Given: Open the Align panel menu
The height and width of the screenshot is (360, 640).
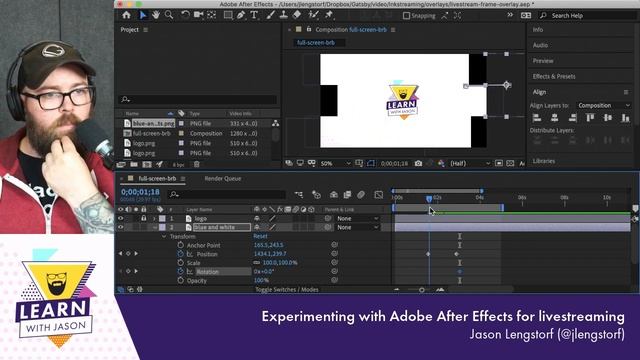Looking at the screenshot, I should pos(626,92).
